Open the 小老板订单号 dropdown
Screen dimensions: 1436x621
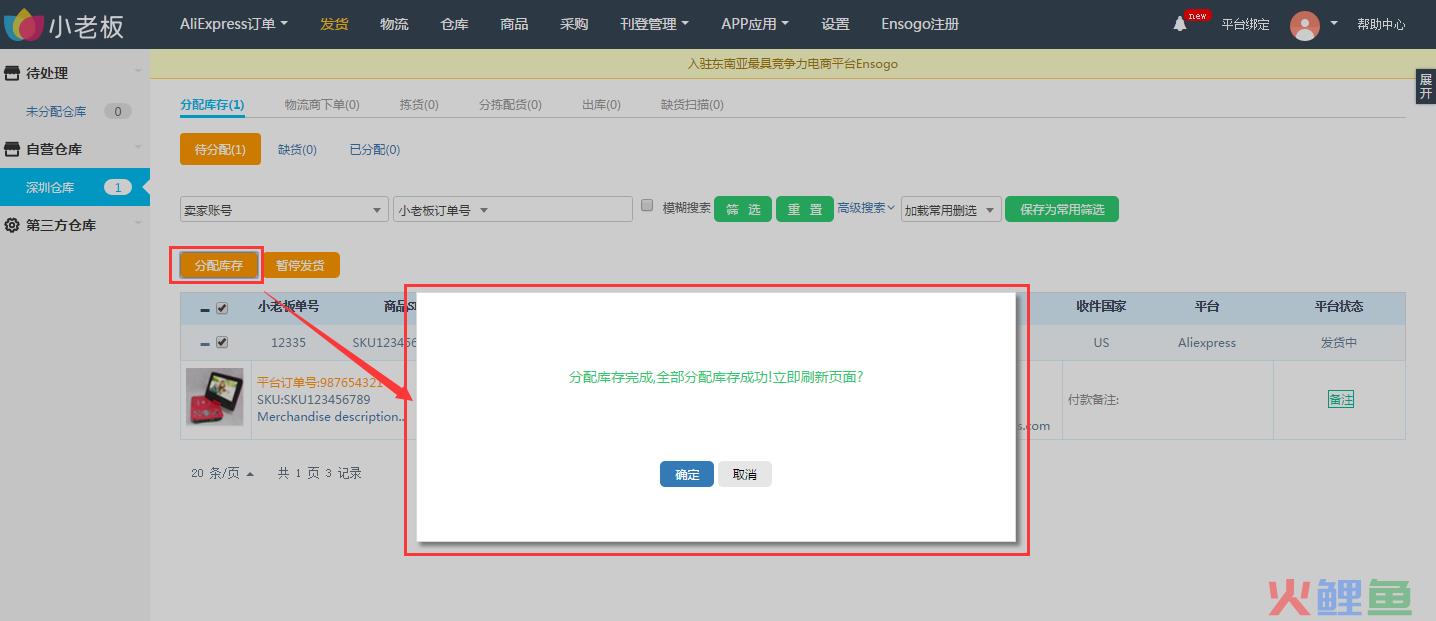[x=443, y=210]
